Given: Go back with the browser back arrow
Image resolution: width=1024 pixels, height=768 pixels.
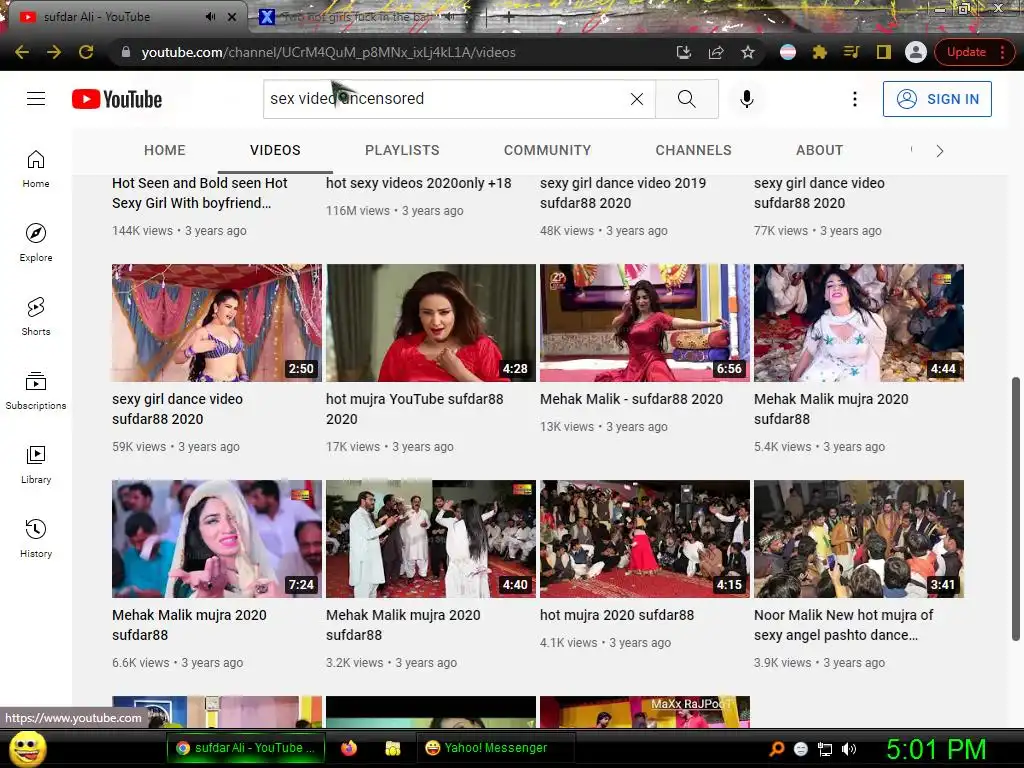Looking at the screenshot, I should coord(22,52).
